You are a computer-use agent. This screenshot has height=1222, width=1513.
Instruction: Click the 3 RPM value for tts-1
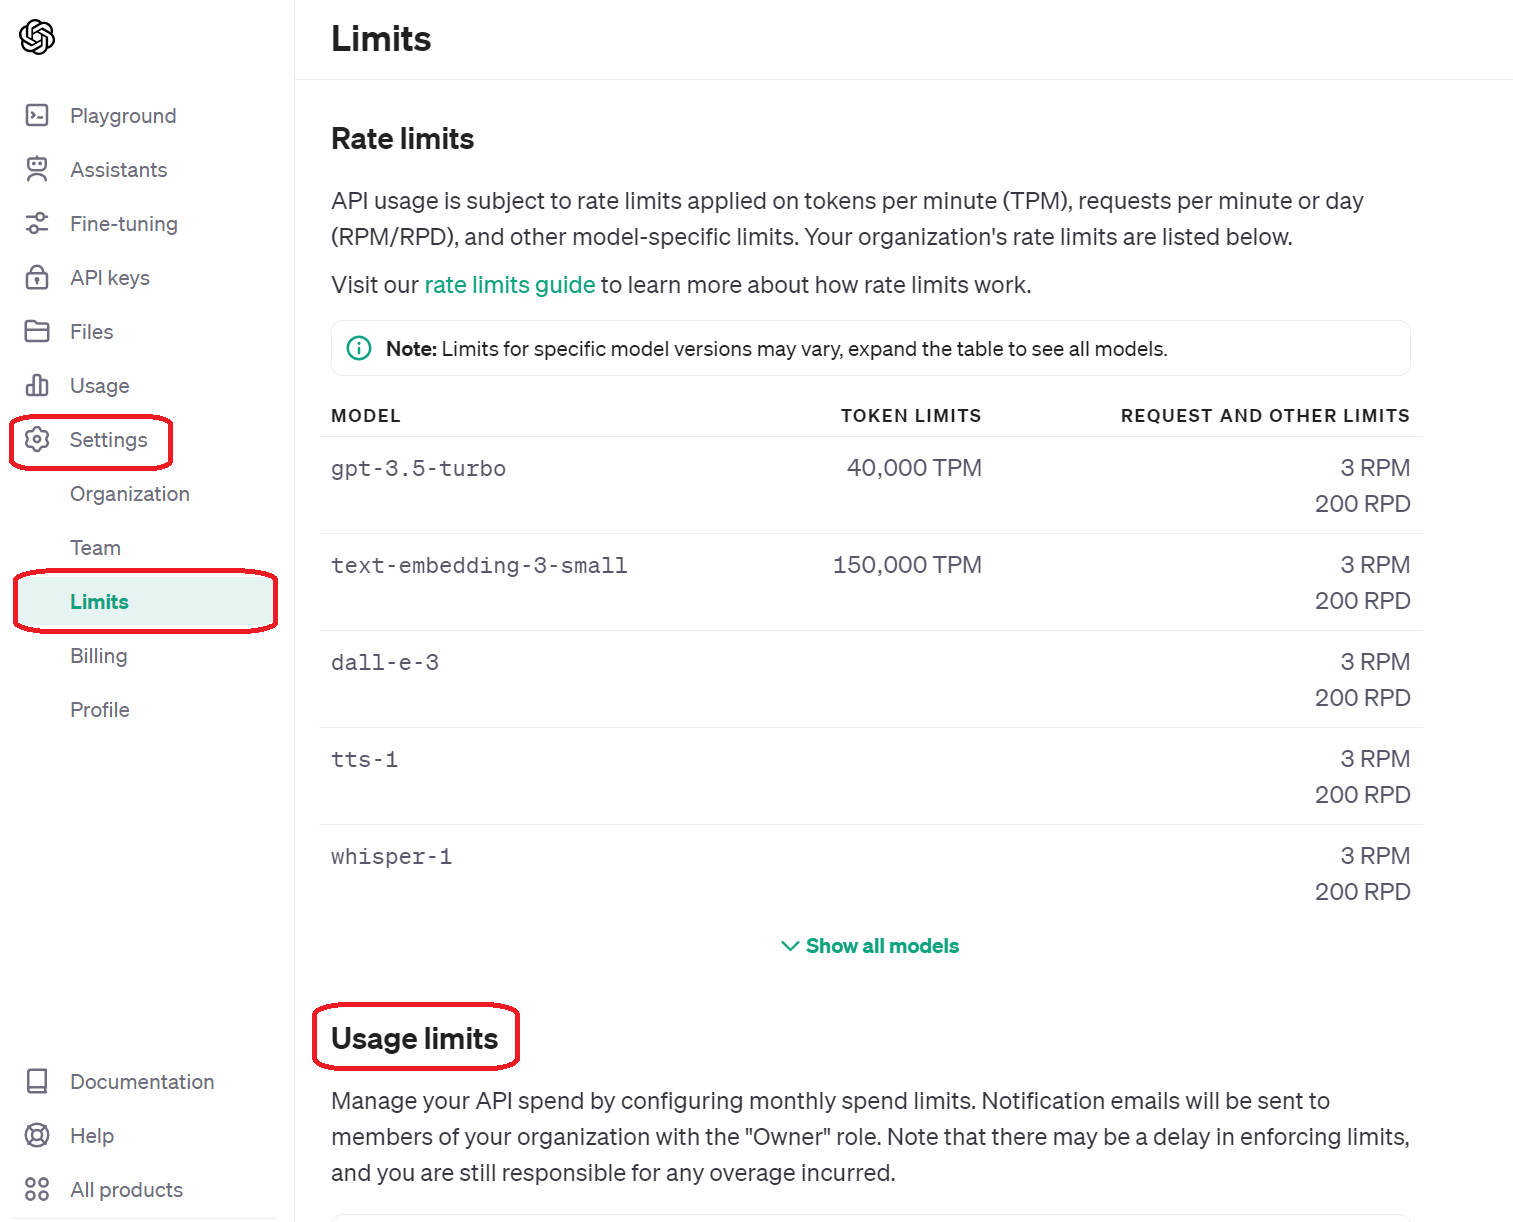1375,759
